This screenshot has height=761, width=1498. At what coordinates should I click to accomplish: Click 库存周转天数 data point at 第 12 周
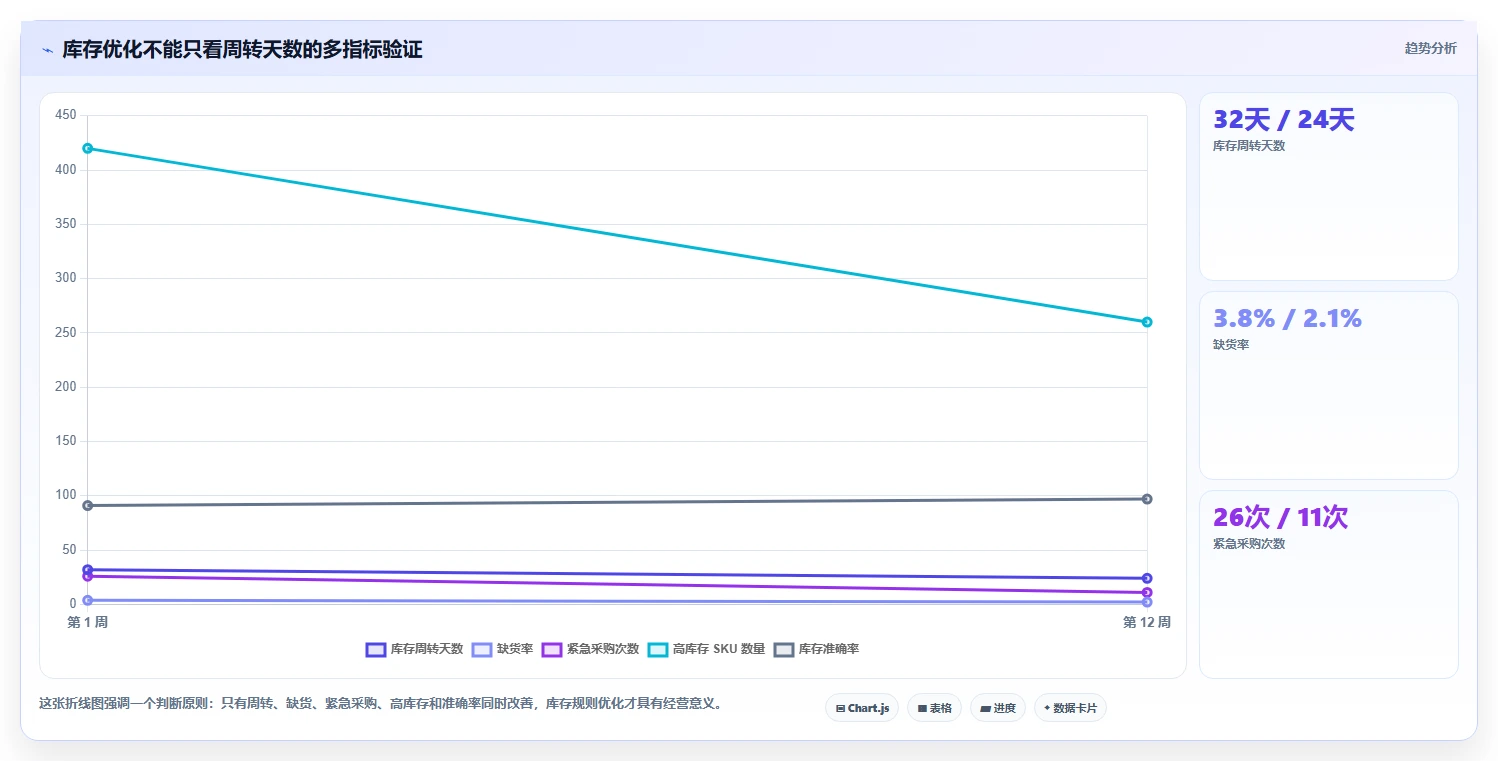pos(1147,578)
